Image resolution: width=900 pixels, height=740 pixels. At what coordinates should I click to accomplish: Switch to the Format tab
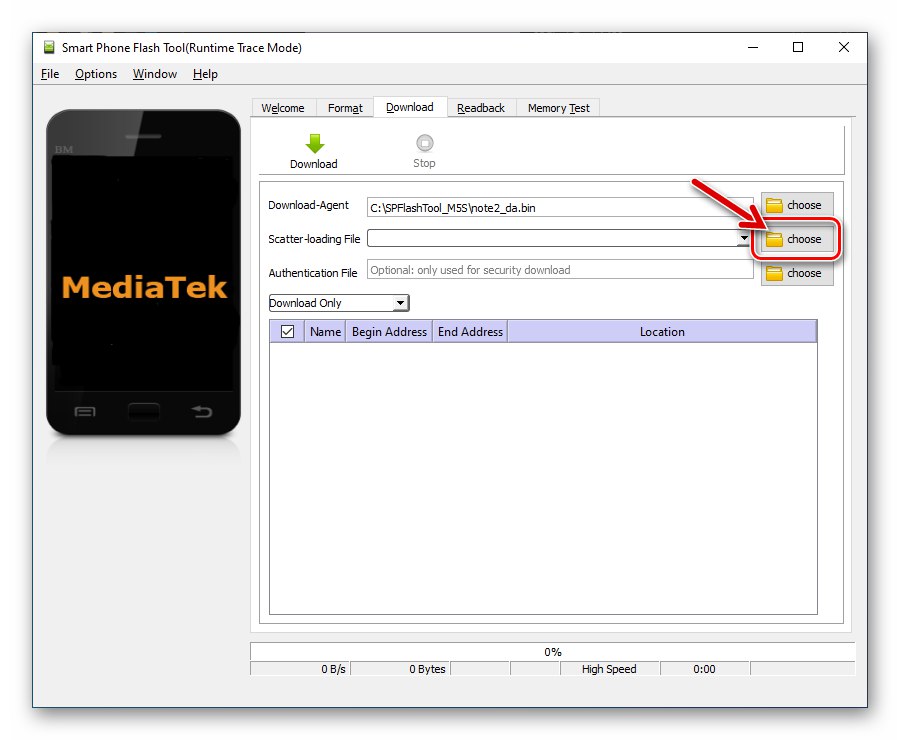(345, 108)
